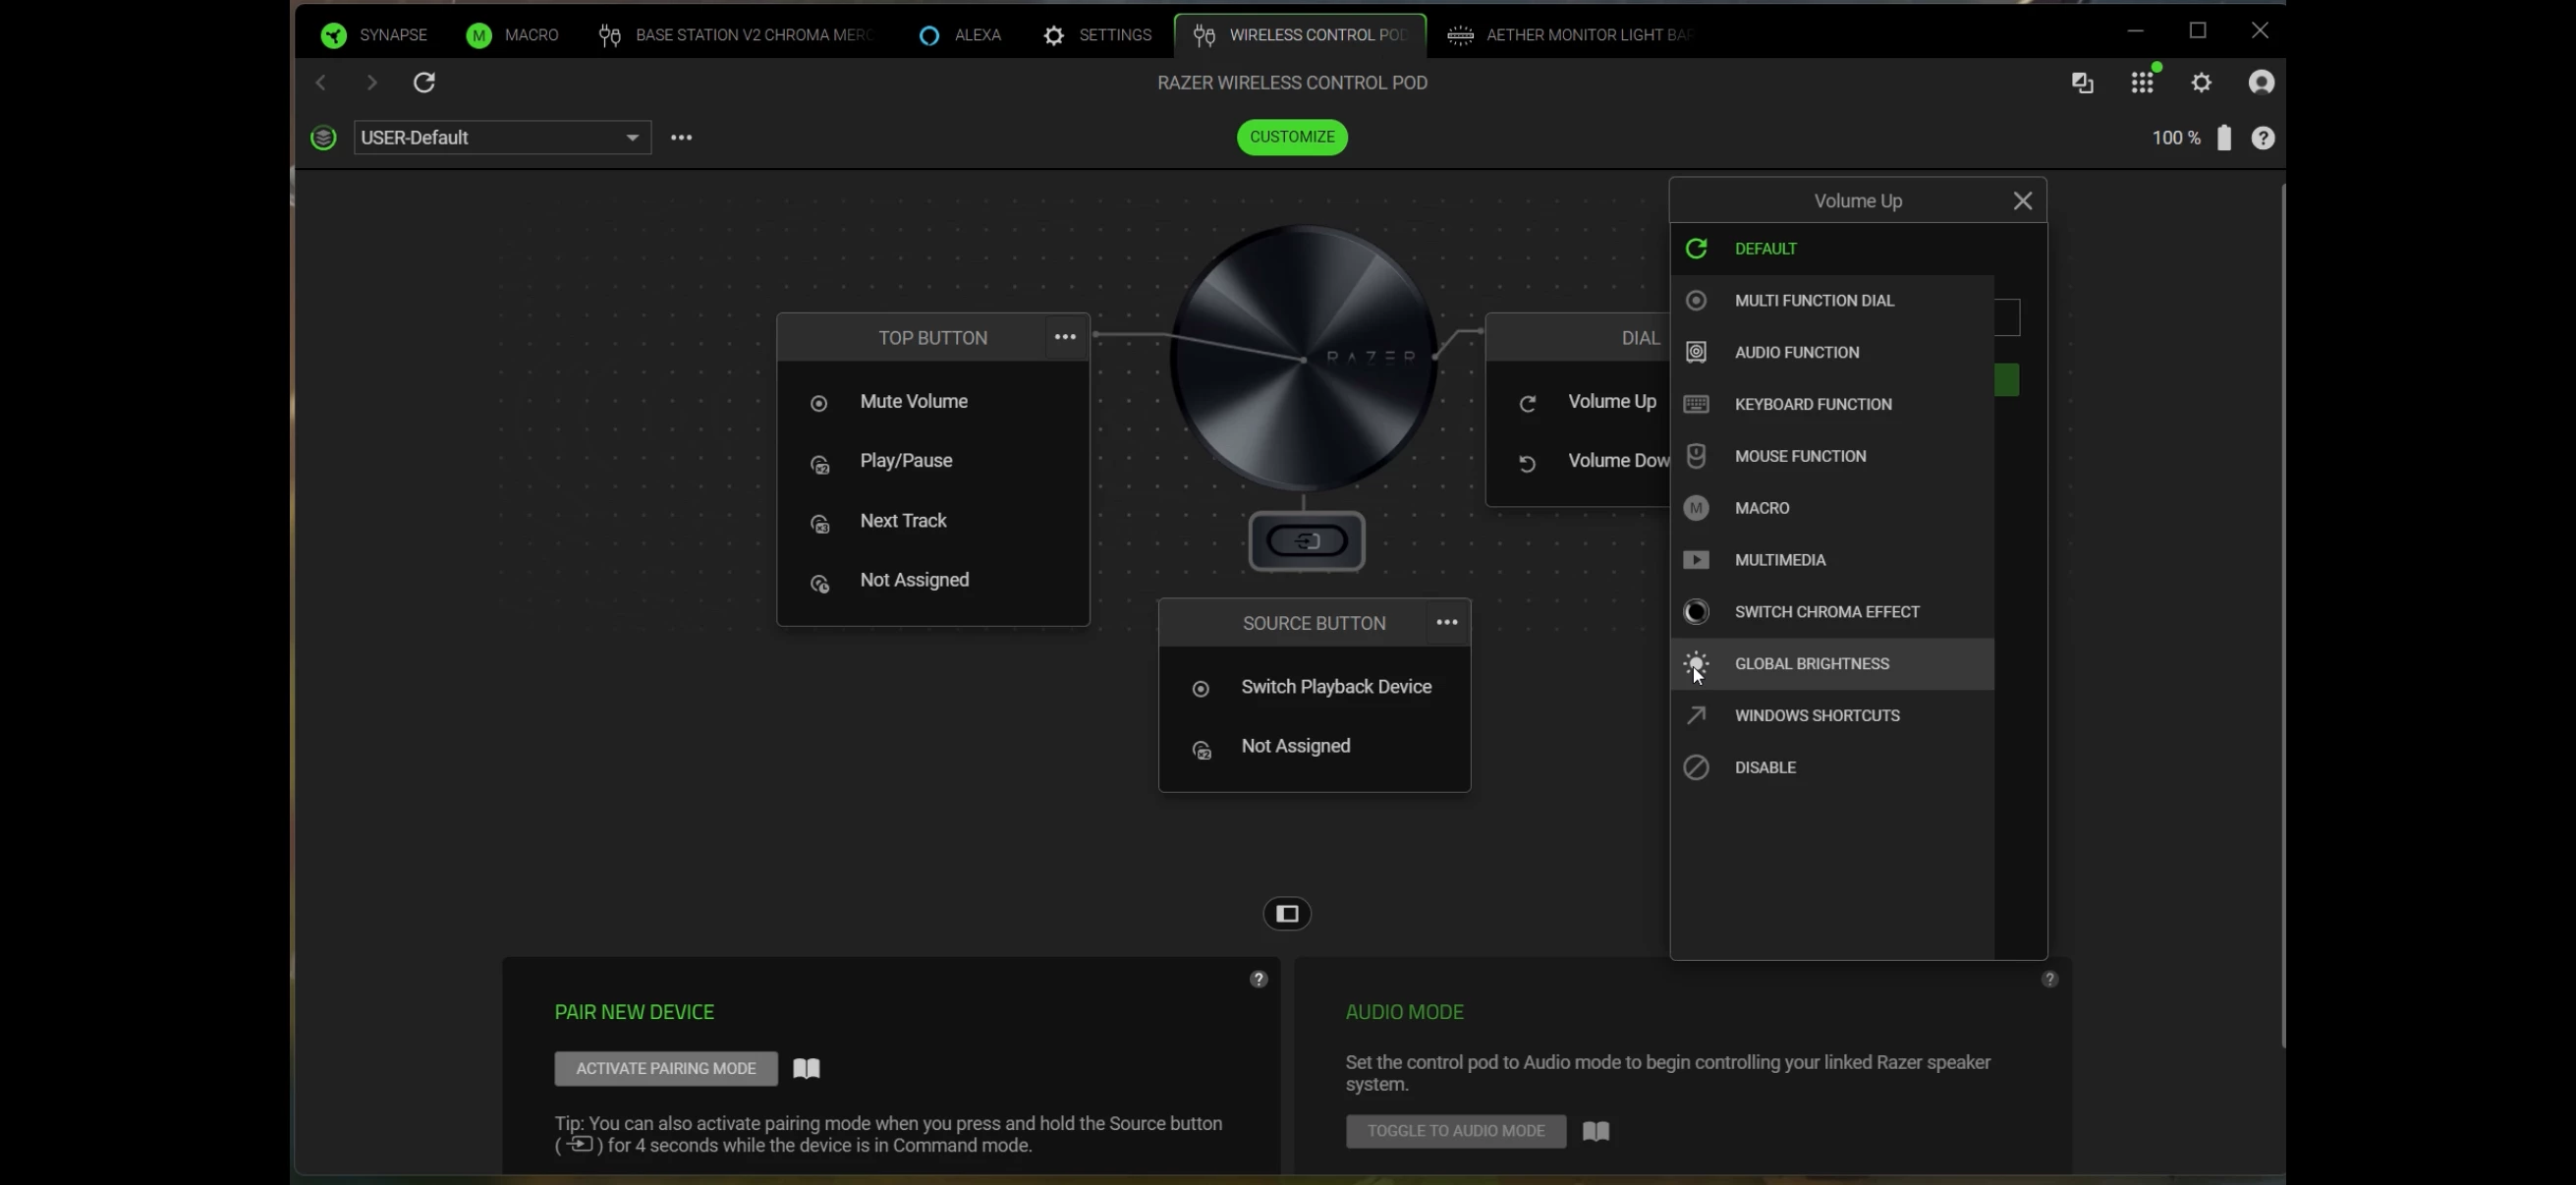
Task: Open the user account avatar icon
Action: tap(2261, 82)
